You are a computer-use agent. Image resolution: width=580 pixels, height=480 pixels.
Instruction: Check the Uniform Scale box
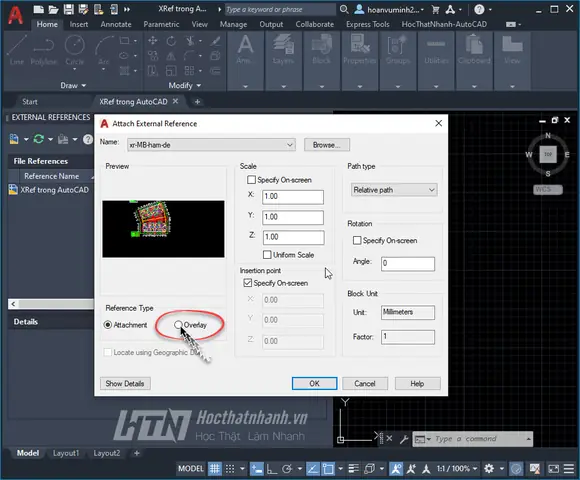point(267,255)
